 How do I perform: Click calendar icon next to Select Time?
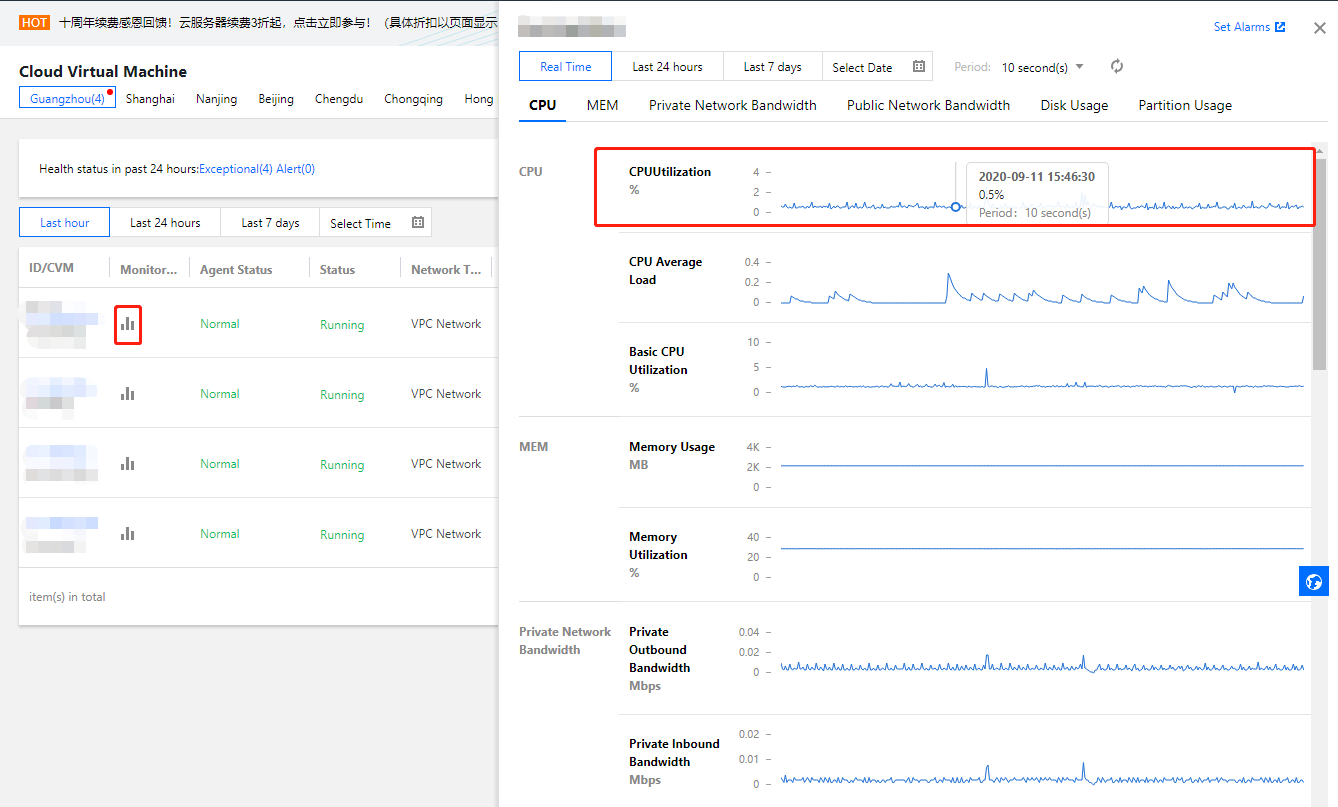[418, 223]
